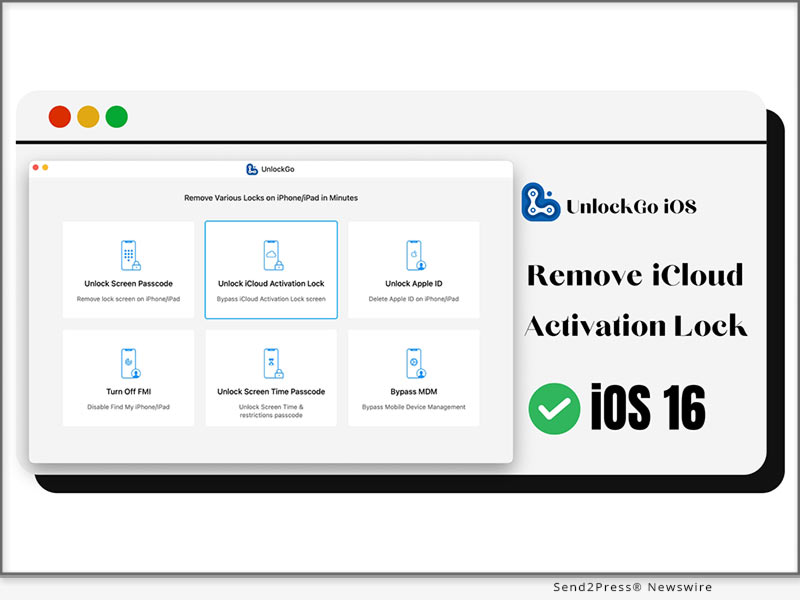Click the large UnlockGo iOS logo icon
Viewport: 800px width, 600px height.
[540, 202]
